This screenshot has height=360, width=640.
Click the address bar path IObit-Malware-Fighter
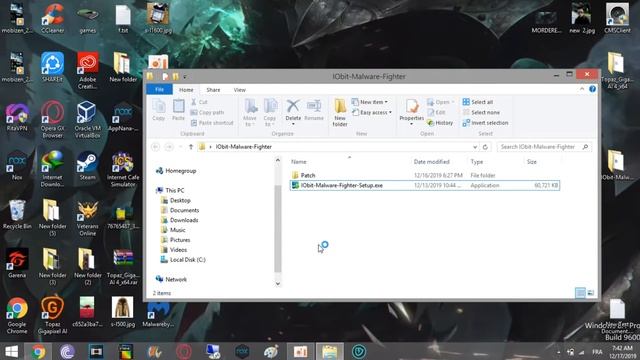click(244, 147)
